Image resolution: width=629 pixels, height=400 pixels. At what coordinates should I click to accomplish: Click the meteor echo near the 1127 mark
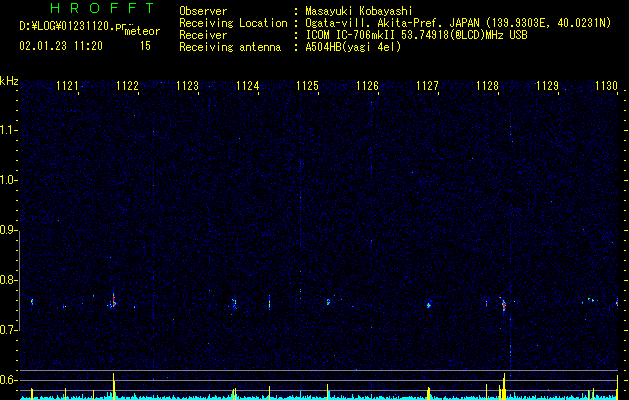(x=429, y=305)
